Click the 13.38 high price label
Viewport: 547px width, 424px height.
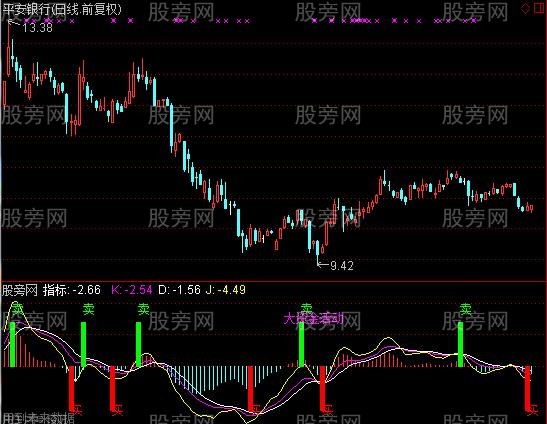pos(37,27)
